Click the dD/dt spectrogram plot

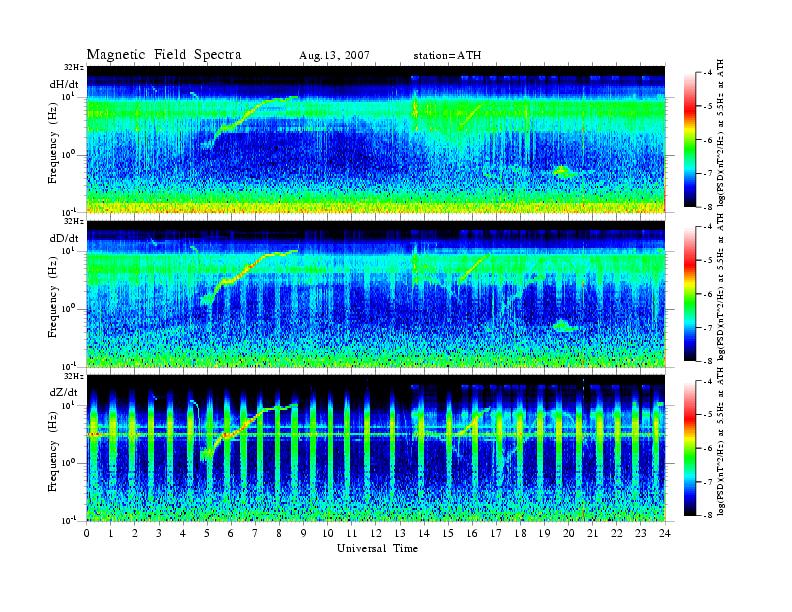coord(376,293)
